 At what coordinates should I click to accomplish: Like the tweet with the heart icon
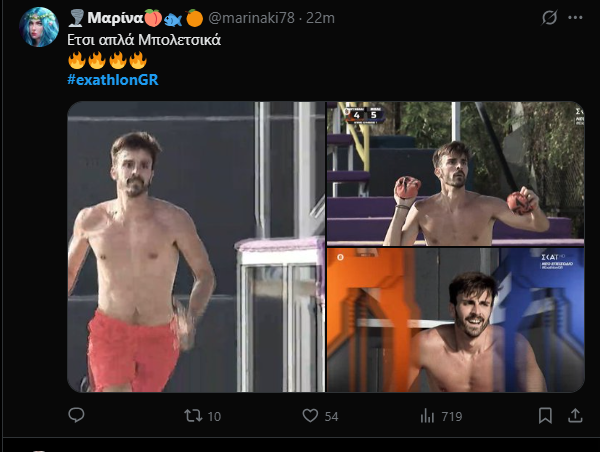coord(310,415)
